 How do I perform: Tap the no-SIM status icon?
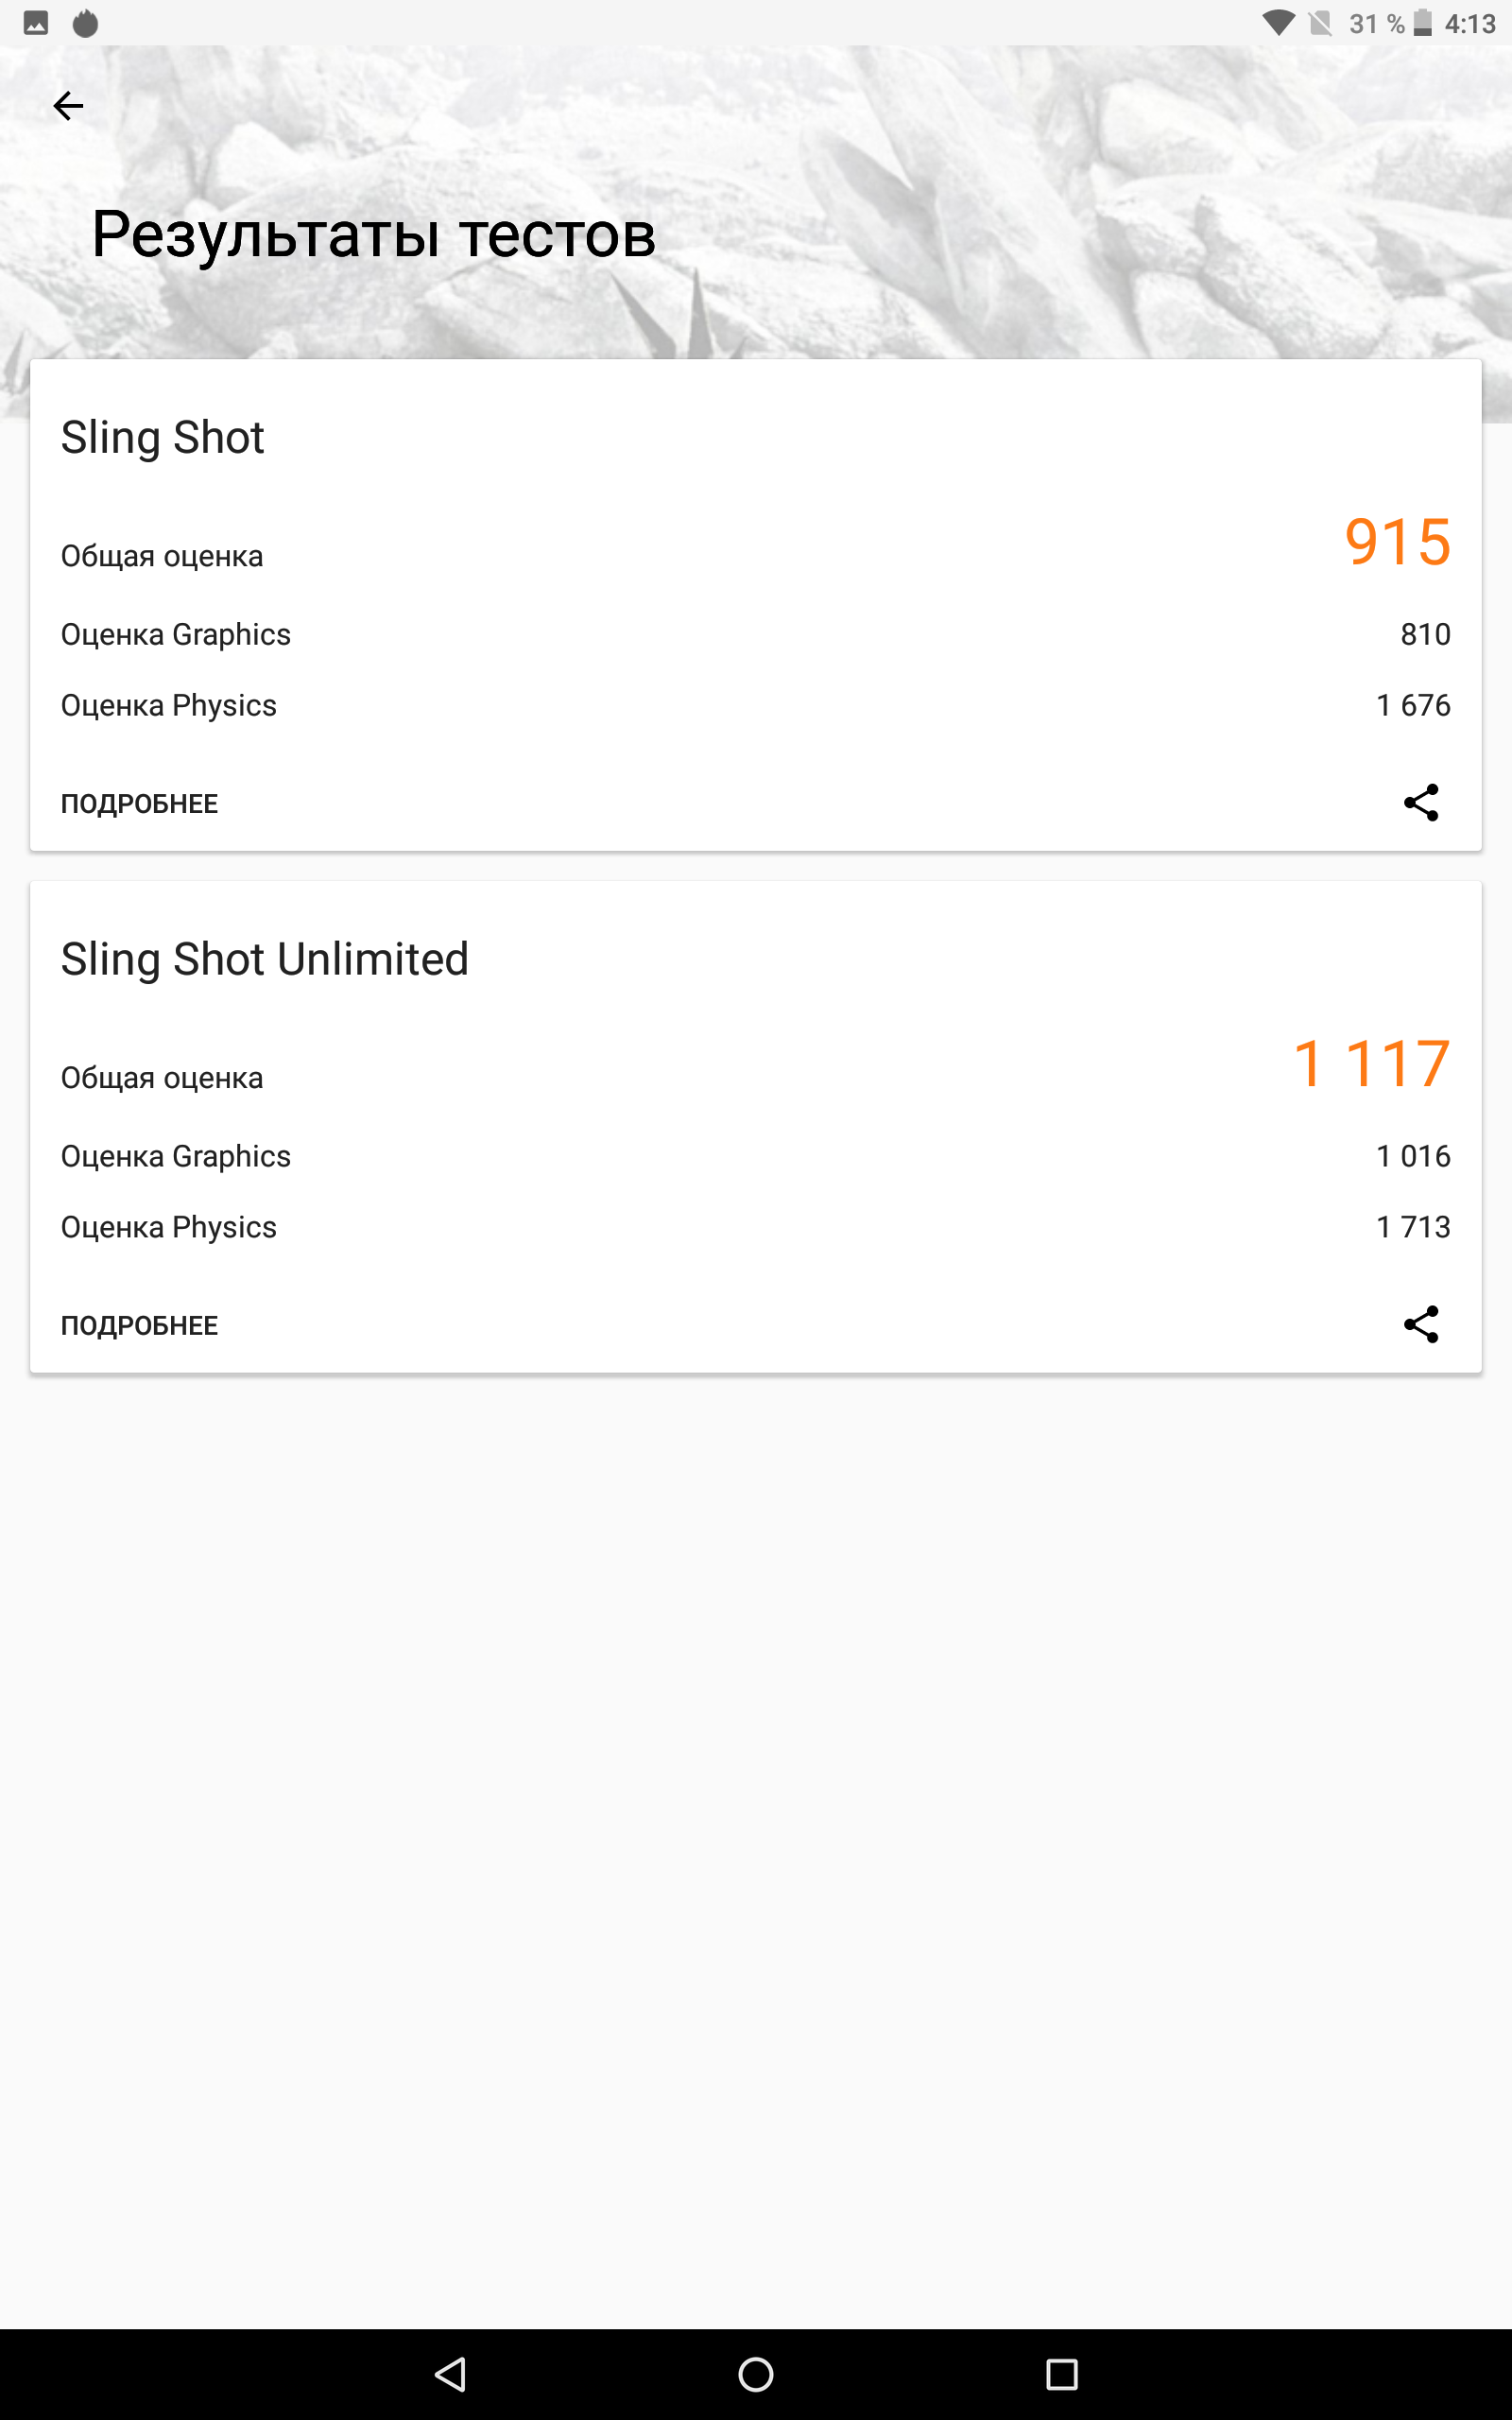click(1320, 23)
